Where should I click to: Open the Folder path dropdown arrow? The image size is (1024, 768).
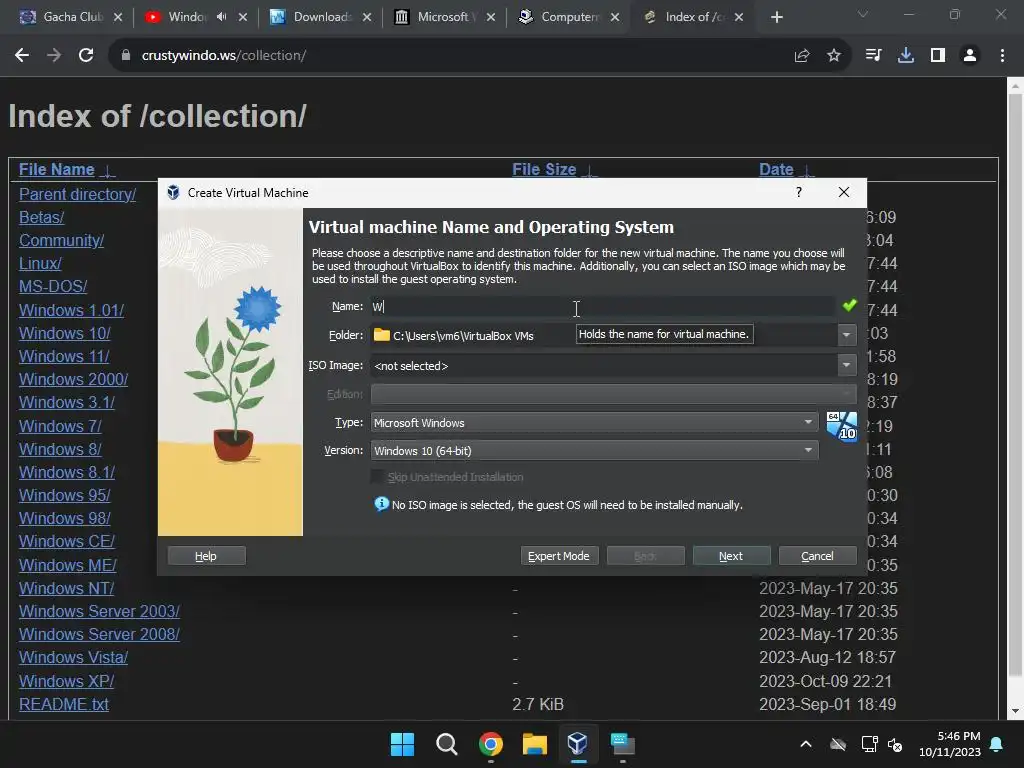coord(846,335)
